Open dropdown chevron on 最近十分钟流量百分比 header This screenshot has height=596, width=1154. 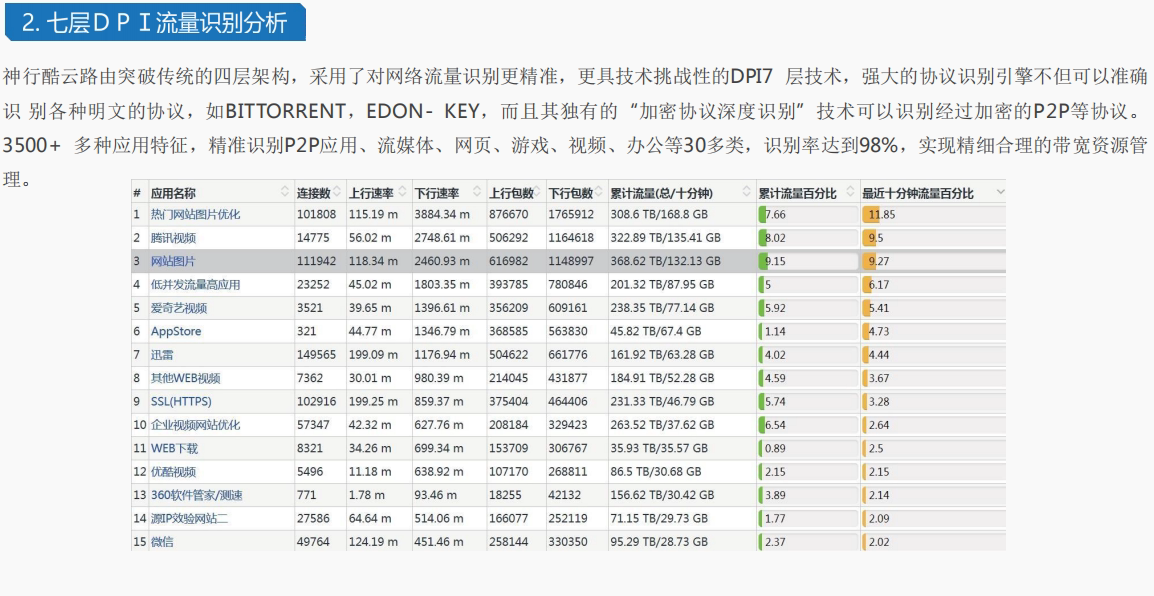point(999,192)
